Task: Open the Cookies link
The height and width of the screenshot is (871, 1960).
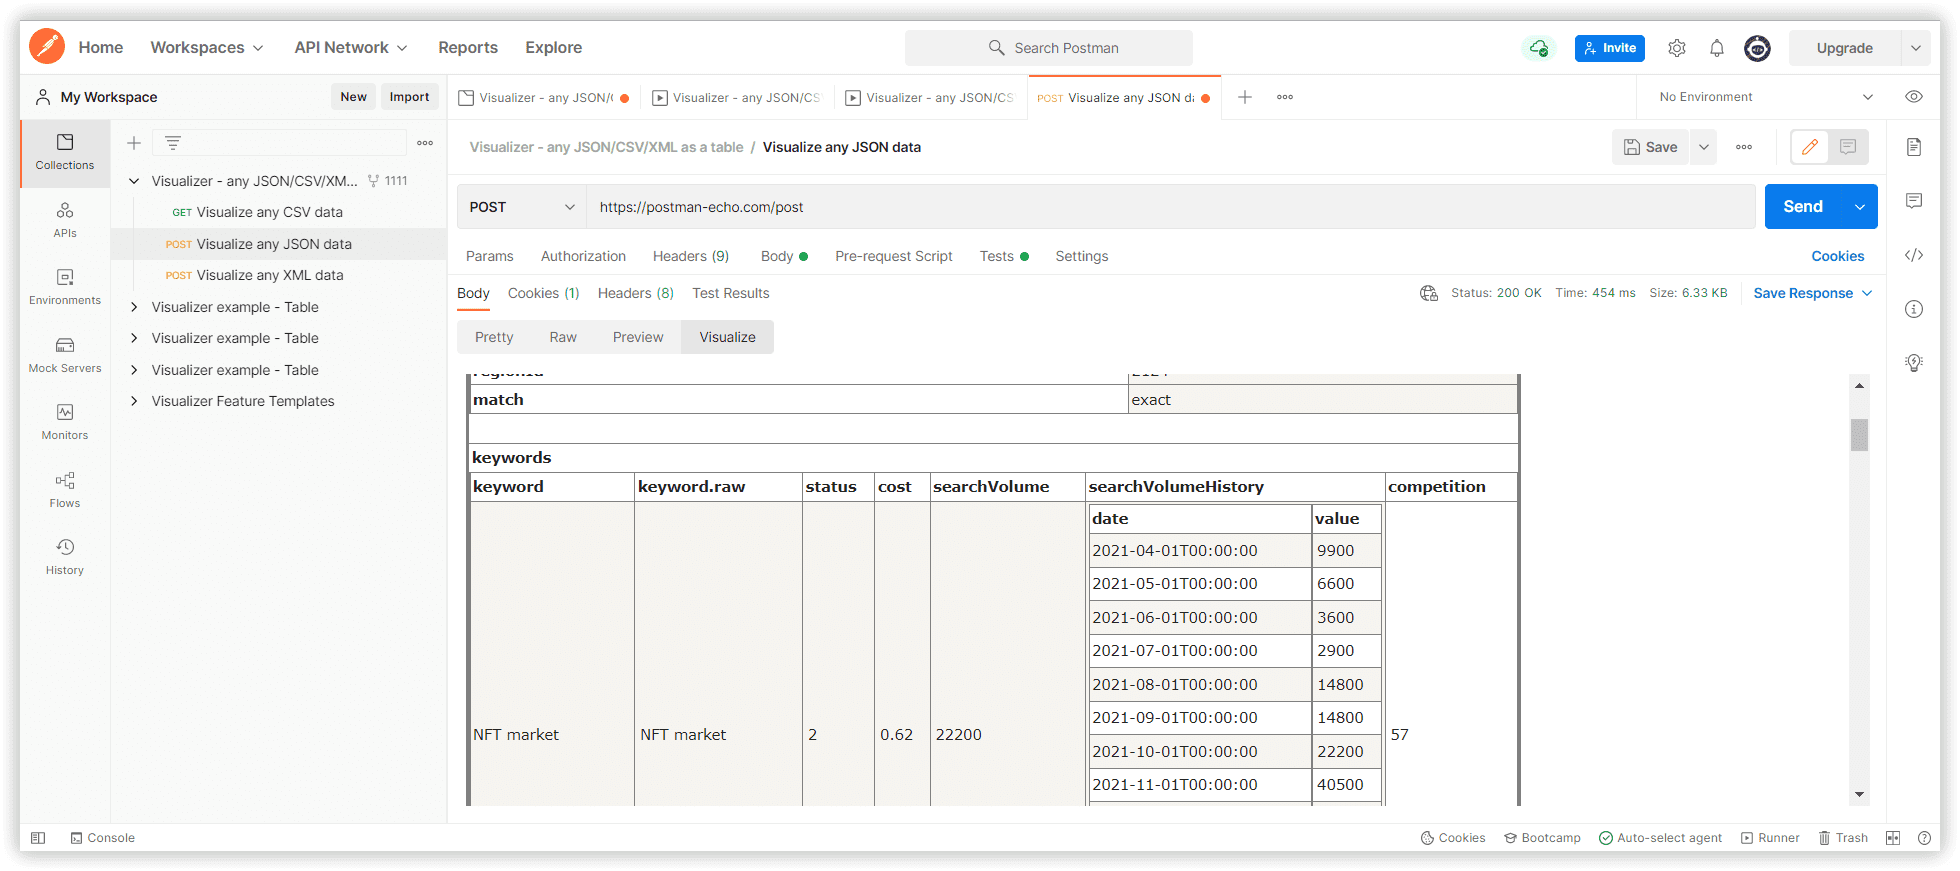Action: pyautogui.click(x=1838, y=256)
